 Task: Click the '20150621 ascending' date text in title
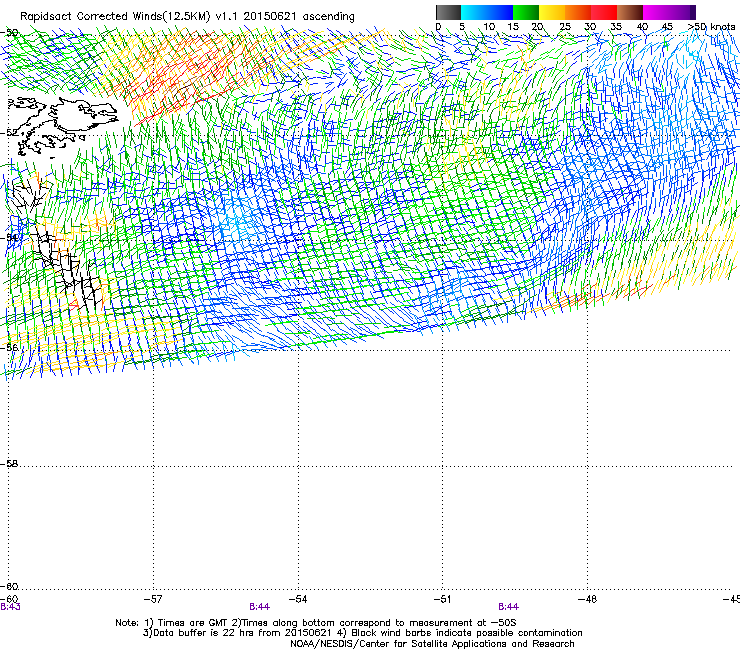299,17
